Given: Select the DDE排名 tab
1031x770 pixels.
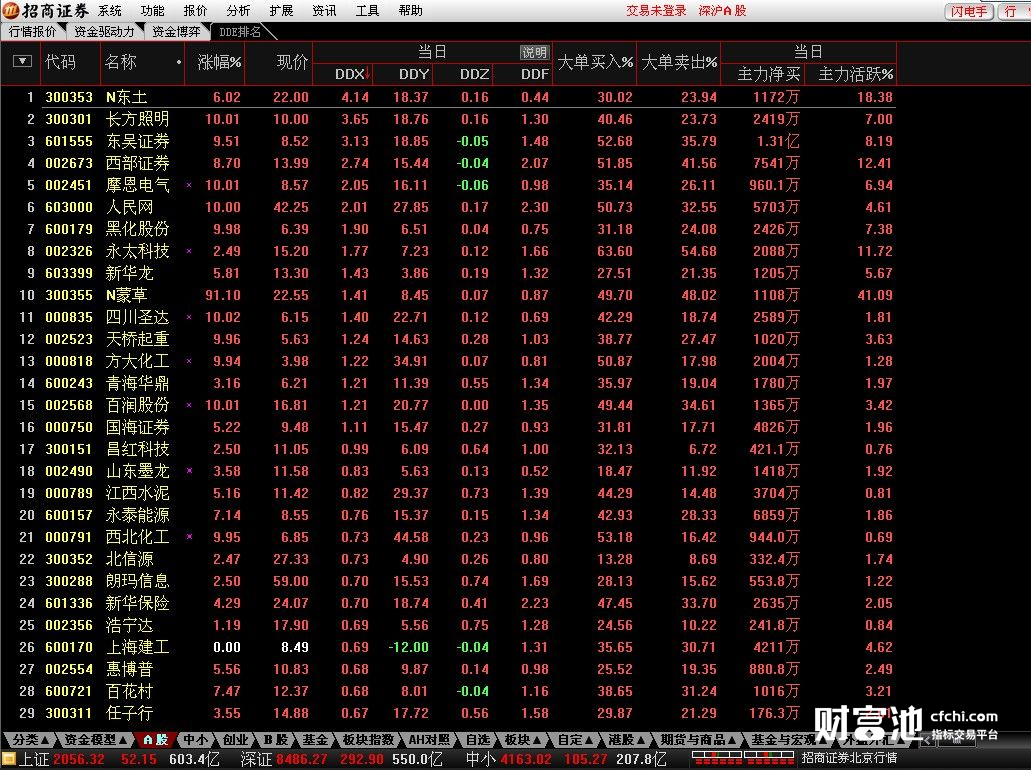Looking at the screenshot, I should [240, 32].
